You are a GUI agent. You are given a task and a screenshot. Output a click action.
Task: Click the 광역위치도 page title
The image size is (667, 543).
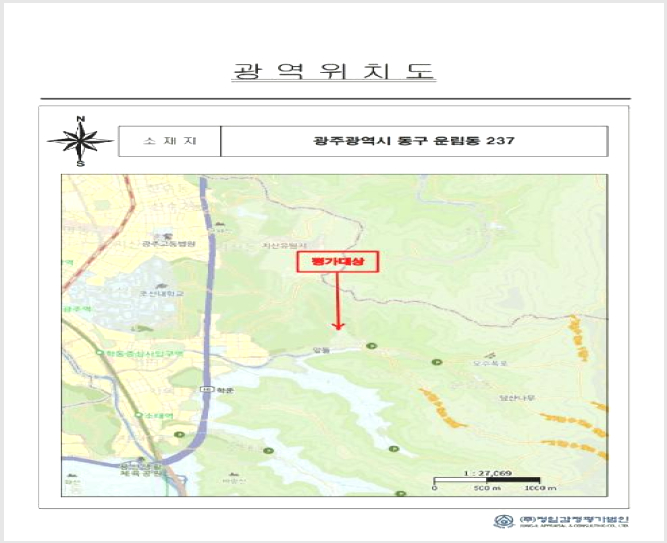pos(334,71)
